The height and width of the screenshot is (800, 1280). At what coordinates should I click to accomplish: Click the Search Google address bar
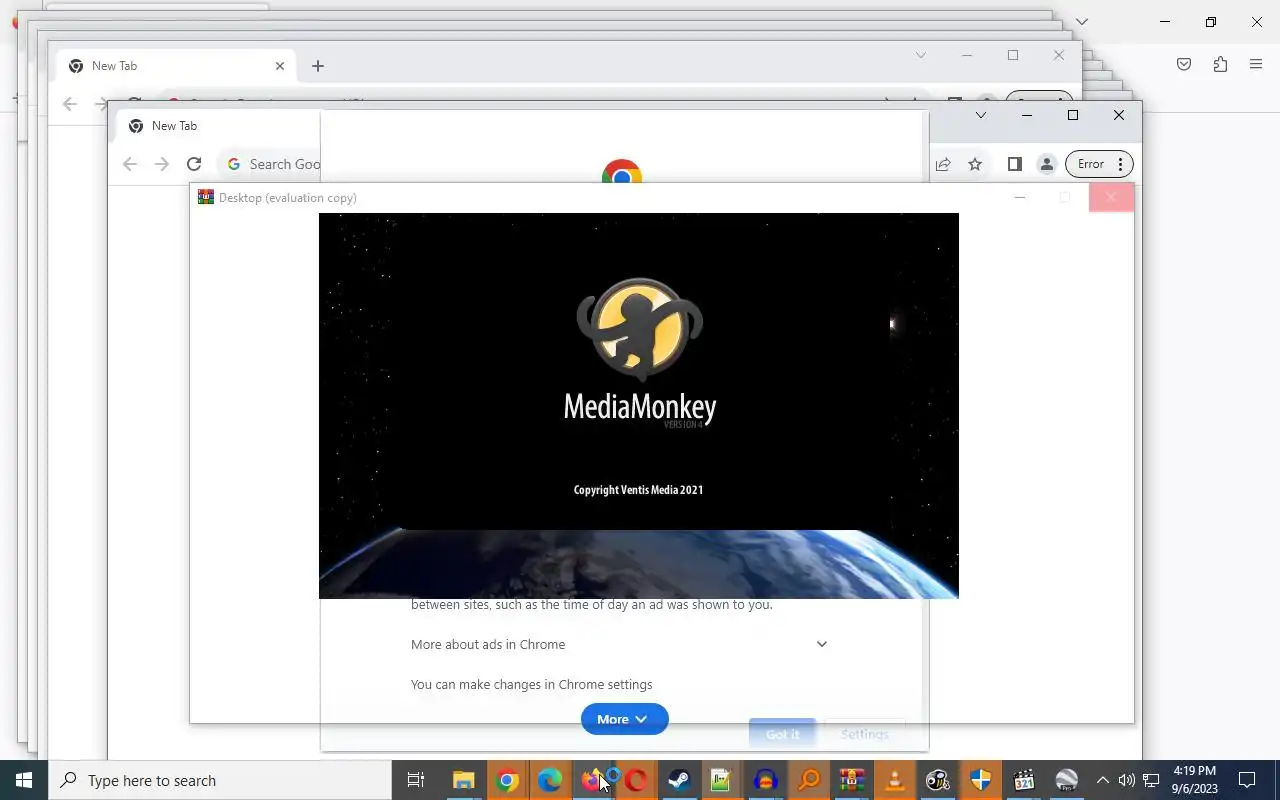pos(270,164)
